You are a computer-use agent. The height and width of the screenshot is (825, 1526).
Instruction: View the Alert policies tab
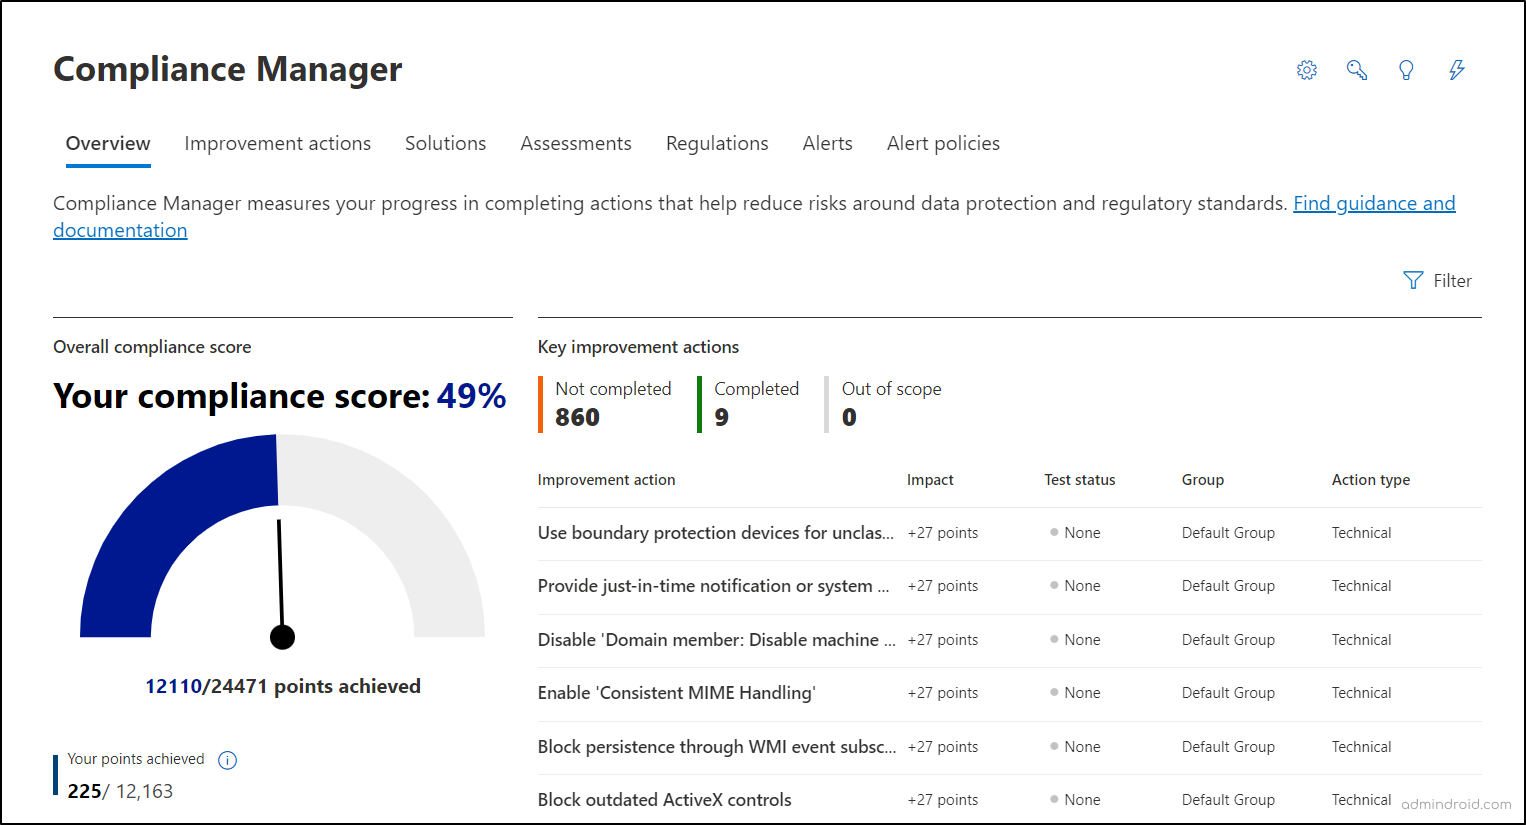(942, 143)
